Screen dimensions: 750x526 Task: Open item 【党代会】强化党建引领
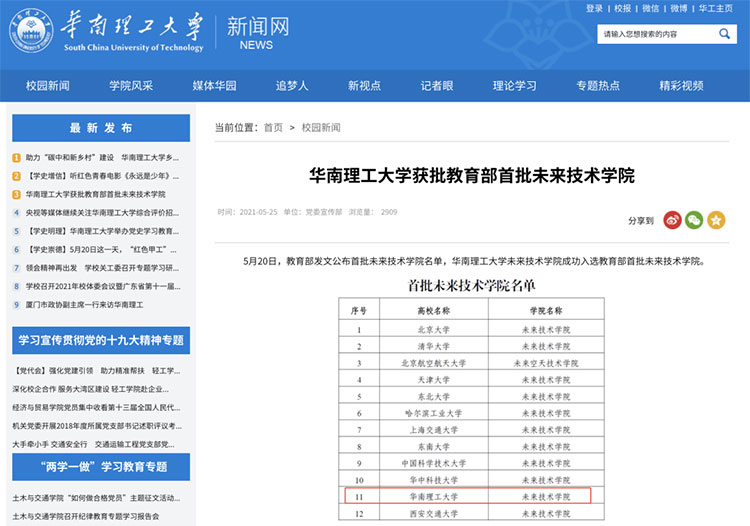point(96,371)
